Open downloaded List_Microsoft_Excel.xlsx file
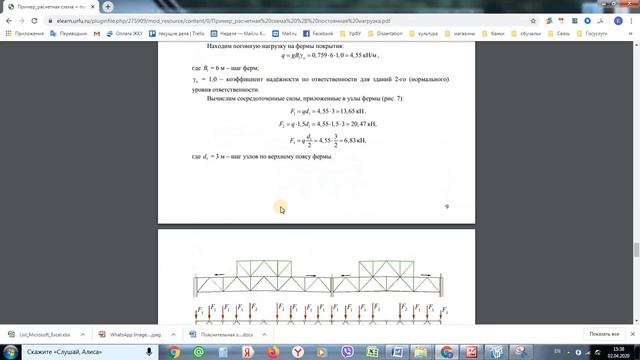640x360 pixels. [40, 334]
